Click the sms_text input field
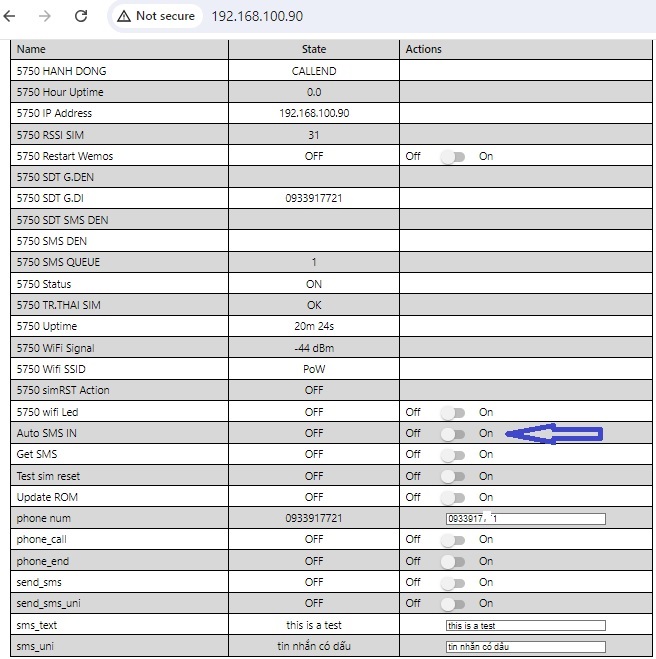 pyautogui.click(x=525, y=625)
